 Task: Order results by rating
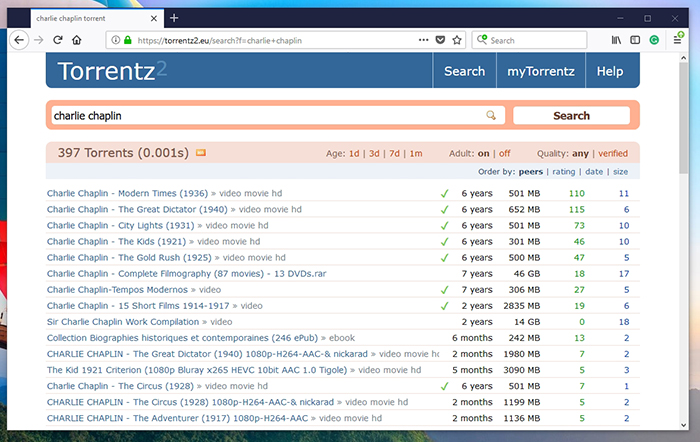pyautogui.click(x=563, y=172)
